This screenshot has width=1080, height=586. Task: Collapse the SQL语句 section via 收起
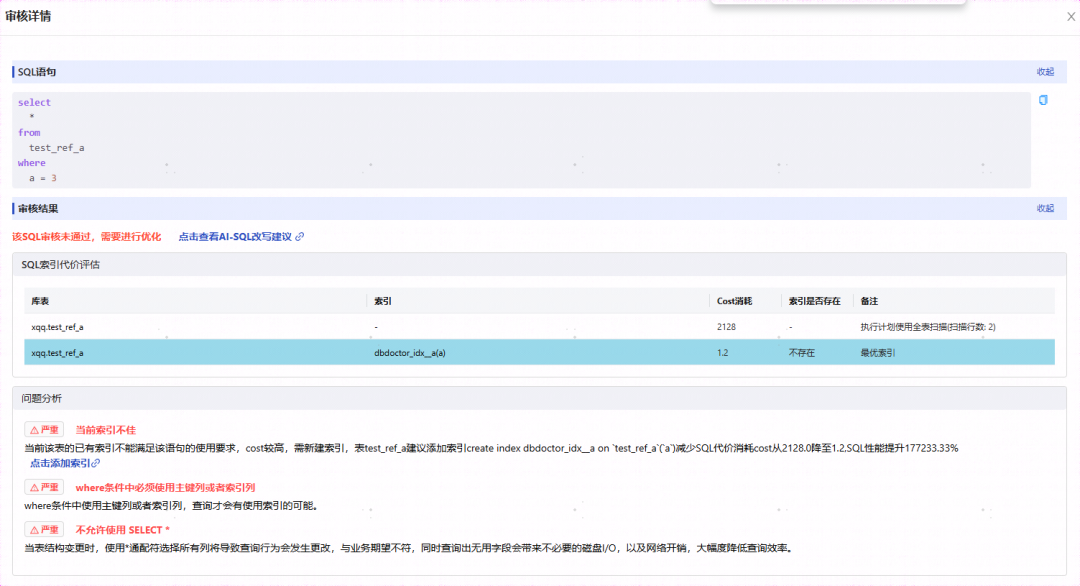pos(1046,72)
